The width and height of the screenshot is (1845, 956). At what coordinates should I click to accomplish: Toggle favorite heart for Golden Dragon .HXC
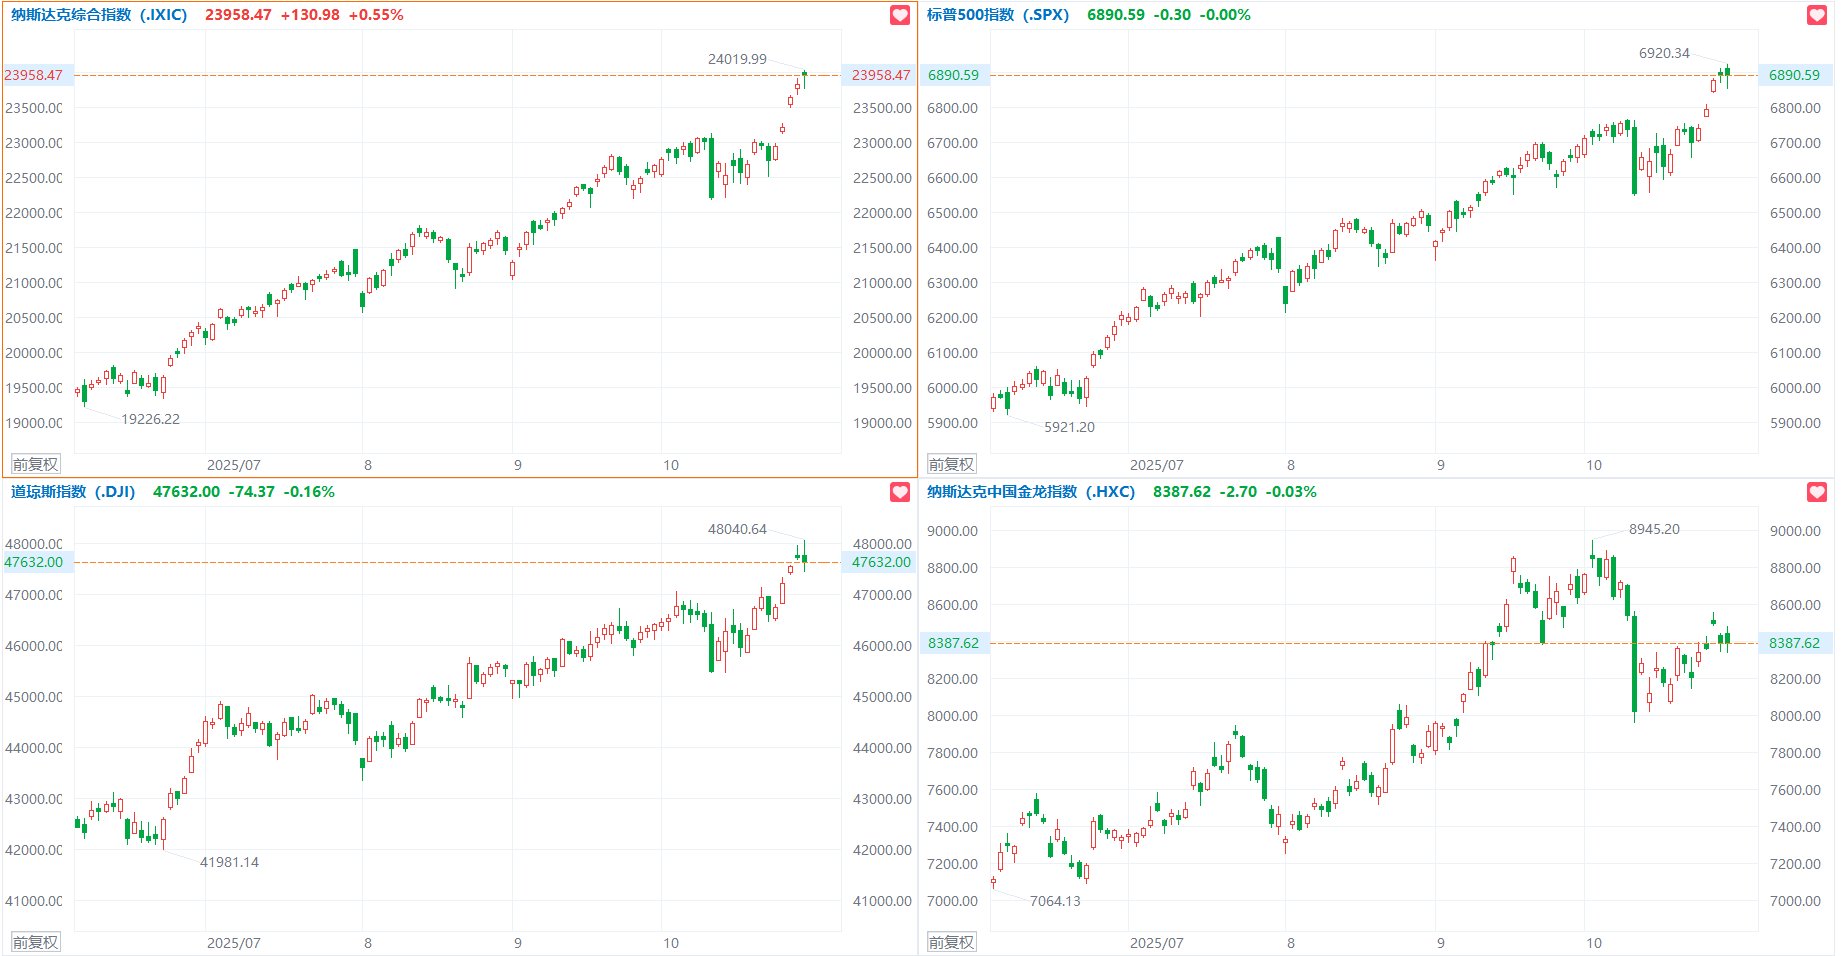[1817, 492]
